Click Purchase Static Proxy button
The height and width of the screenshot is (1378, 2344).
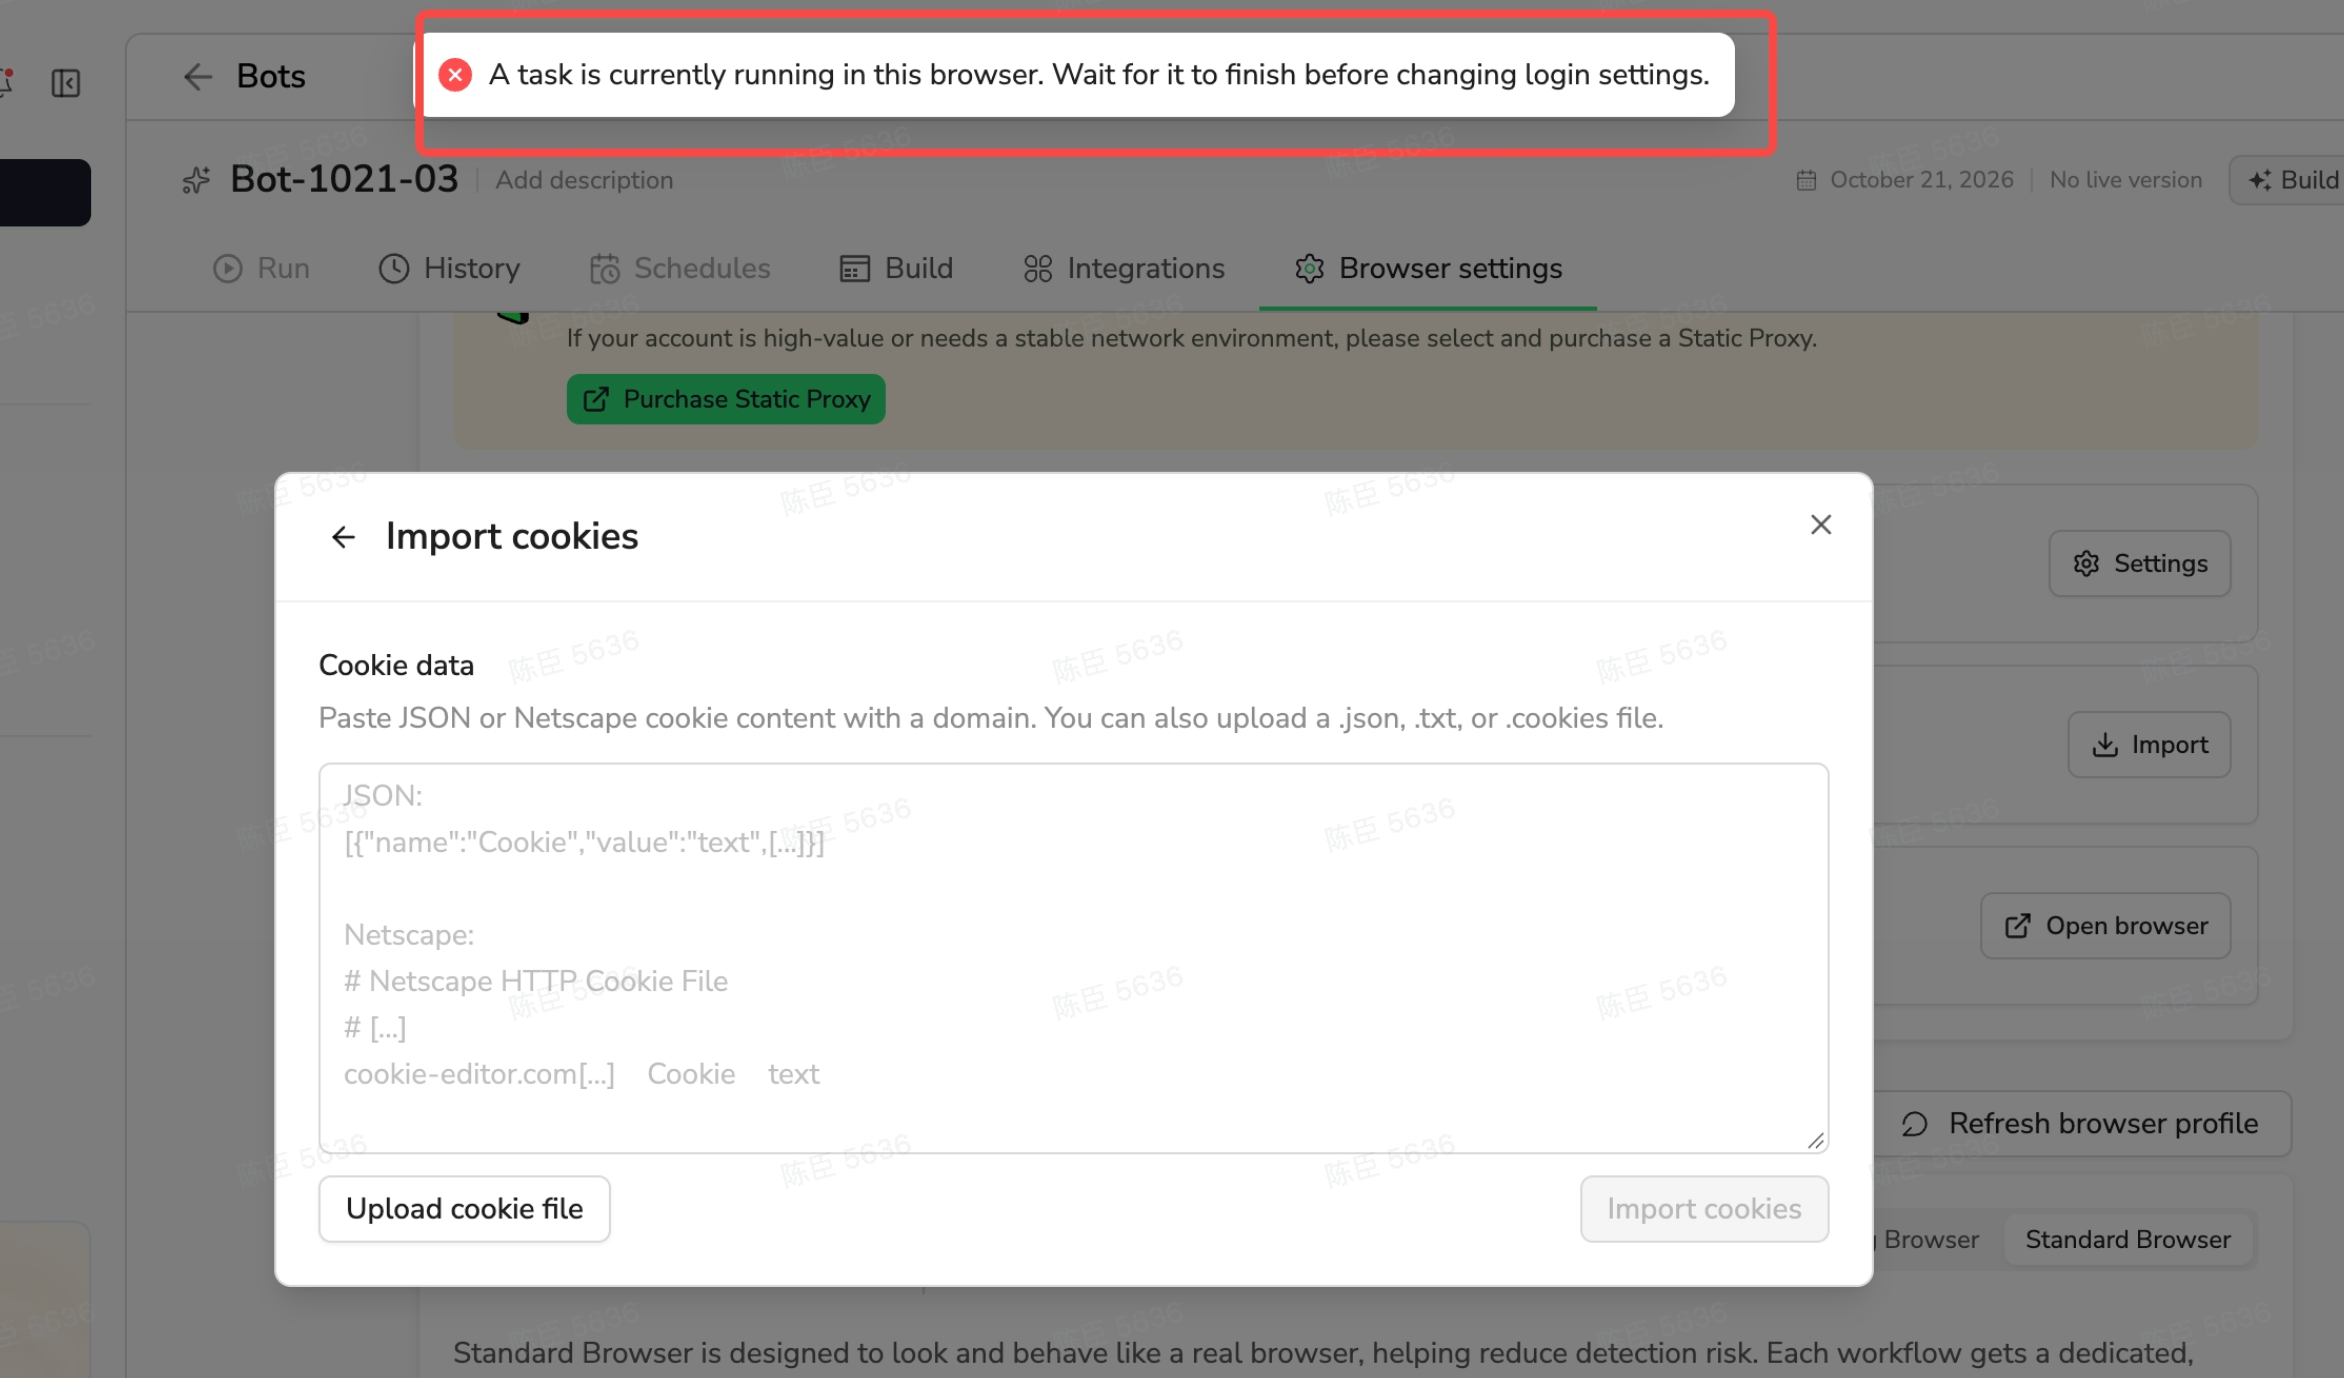[x=726, y=399]
